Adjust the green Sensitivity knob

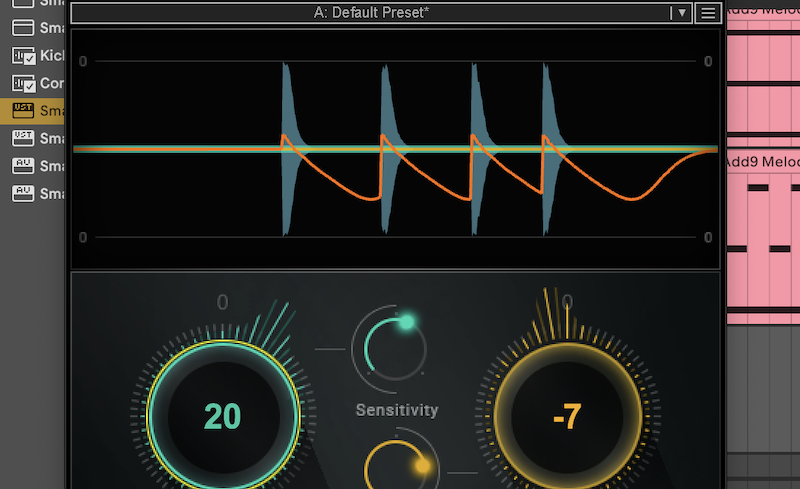(389, 344)
